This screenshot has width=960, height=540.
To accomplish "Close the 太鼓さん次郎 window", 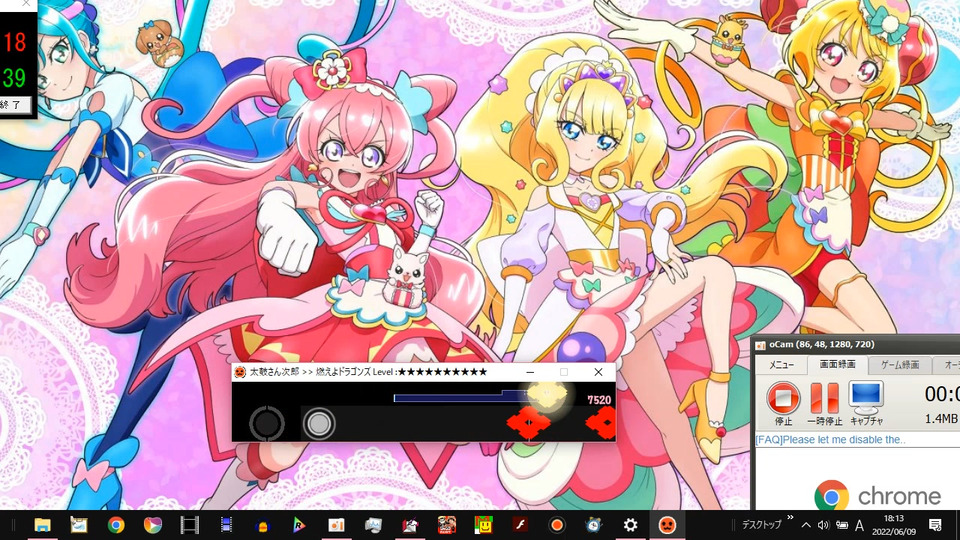I will pyautogui.click(x=598, y=372).
